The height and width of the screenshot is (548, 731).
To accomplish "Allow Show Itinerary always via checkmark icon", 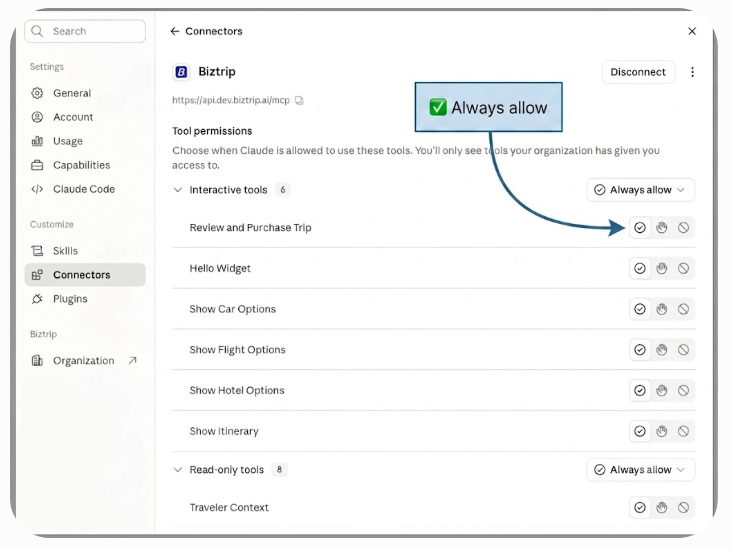I will point(640,431).
